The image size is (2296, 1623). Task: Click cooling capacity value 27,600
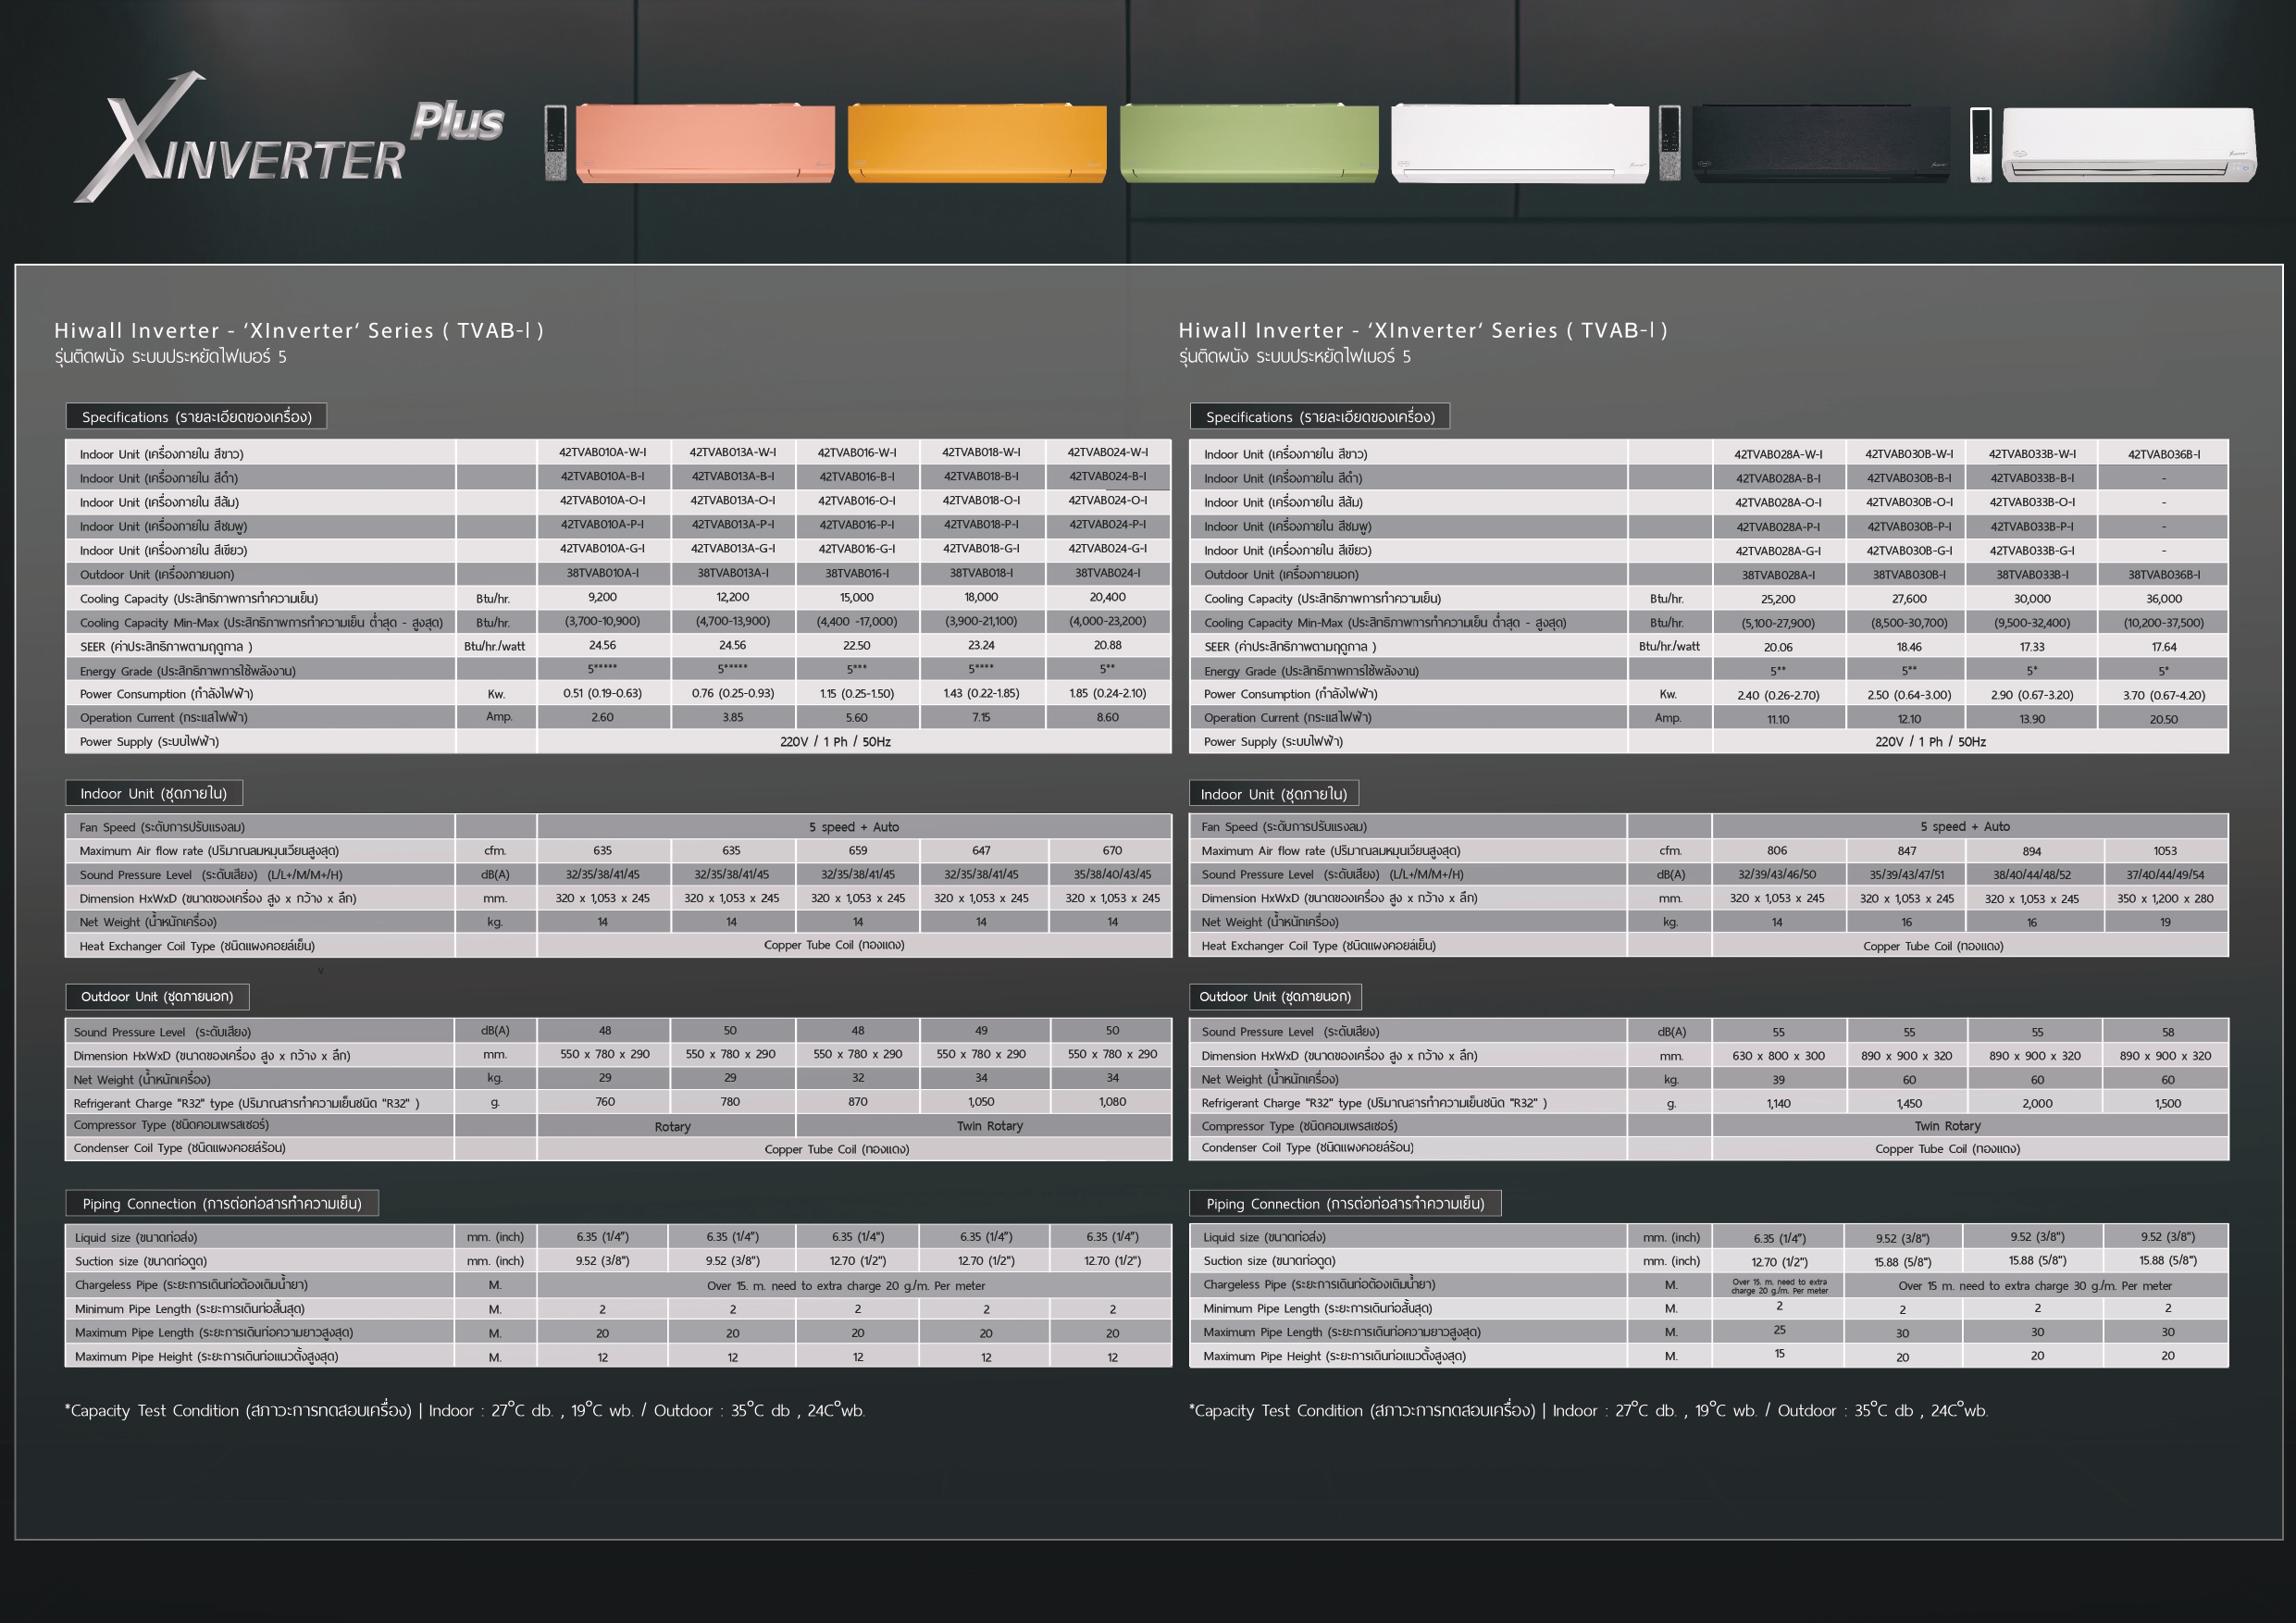pyautogui.click(x=1908, y=599)
